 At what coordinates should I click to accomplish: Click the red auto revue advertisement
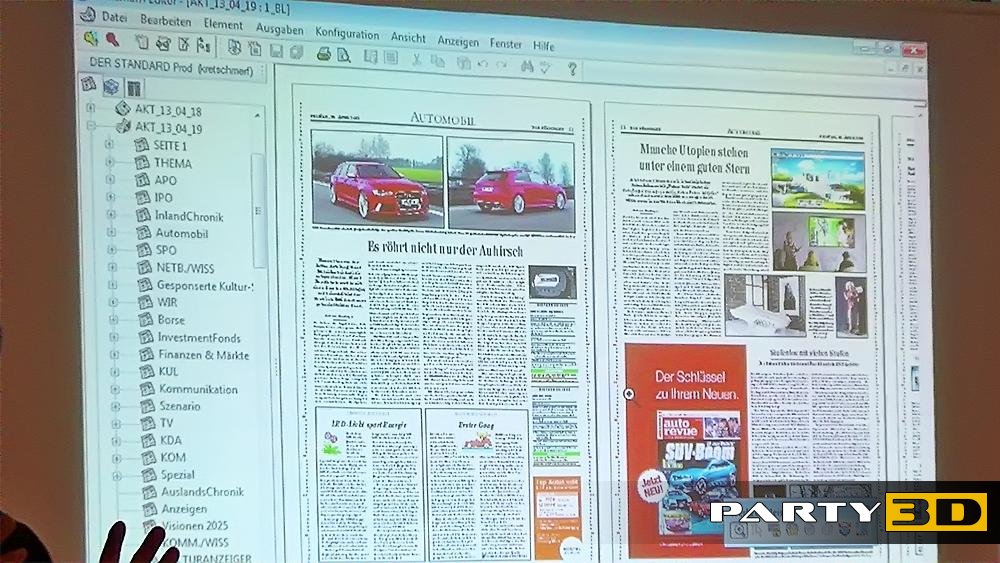[x=687, y=451]
